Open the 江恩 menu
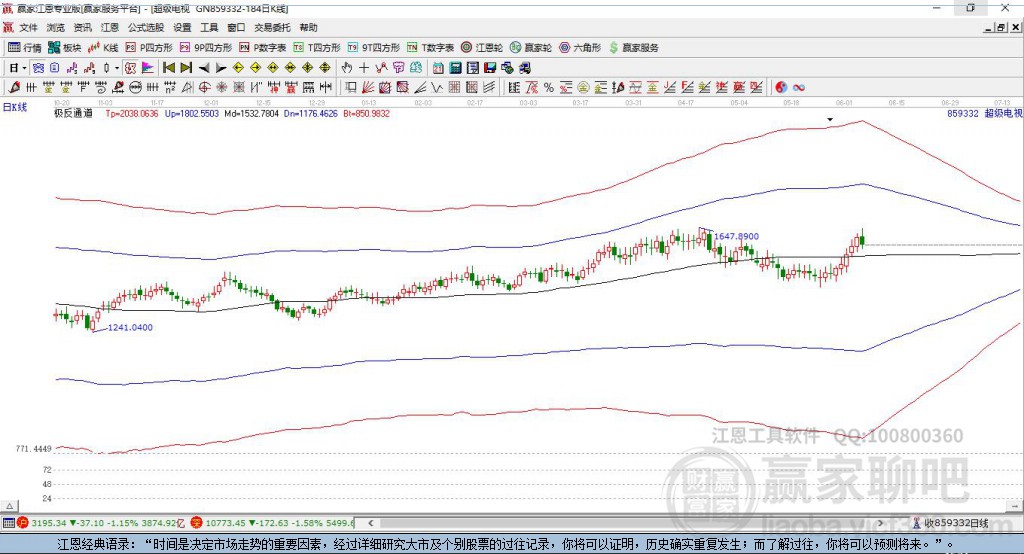Viewport: 1024px width, 554px height. [x=110, y=27]
